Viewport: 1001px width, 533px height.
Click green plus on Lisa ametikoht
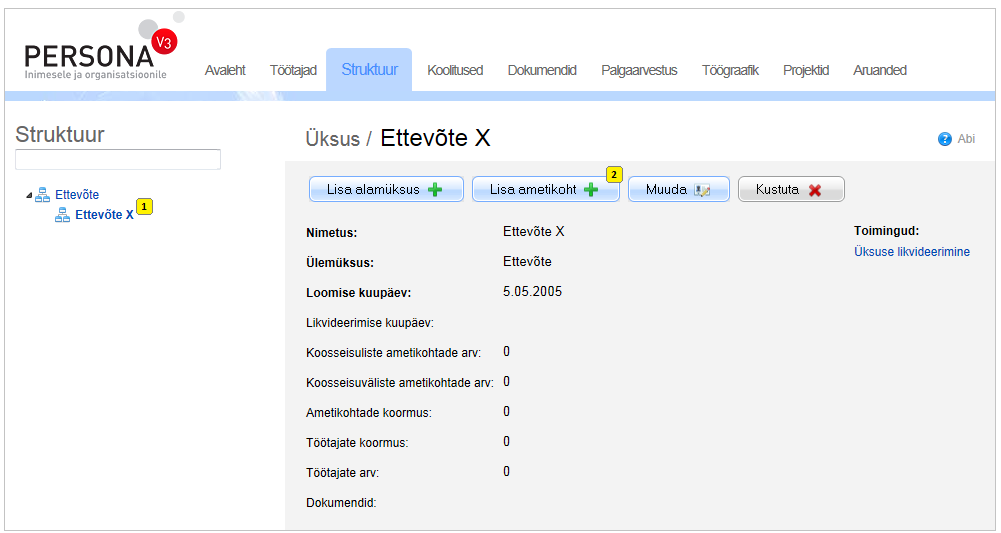point(592,190)
